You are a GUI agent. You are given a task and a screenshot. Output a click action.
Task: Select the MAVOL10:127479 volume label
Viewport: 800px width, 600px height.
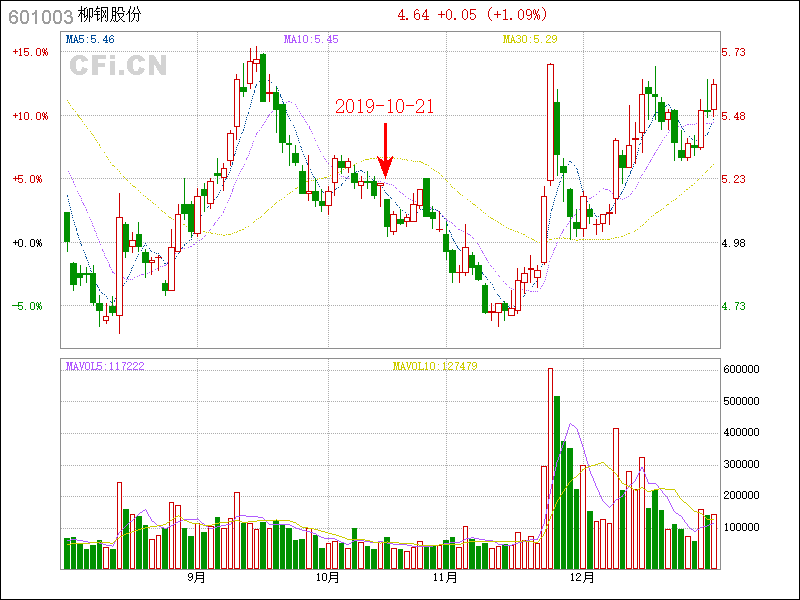coord(435,366)
